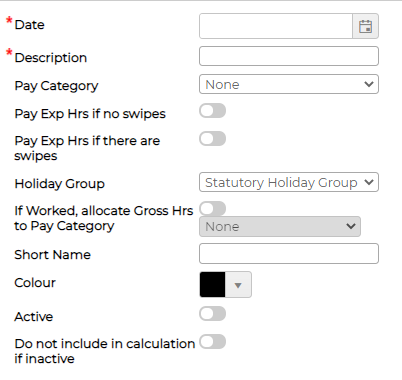Expand the Holiday Group dropdown
Image resolution: width=402 pixels, height=380 pixels.
[289, 182]
